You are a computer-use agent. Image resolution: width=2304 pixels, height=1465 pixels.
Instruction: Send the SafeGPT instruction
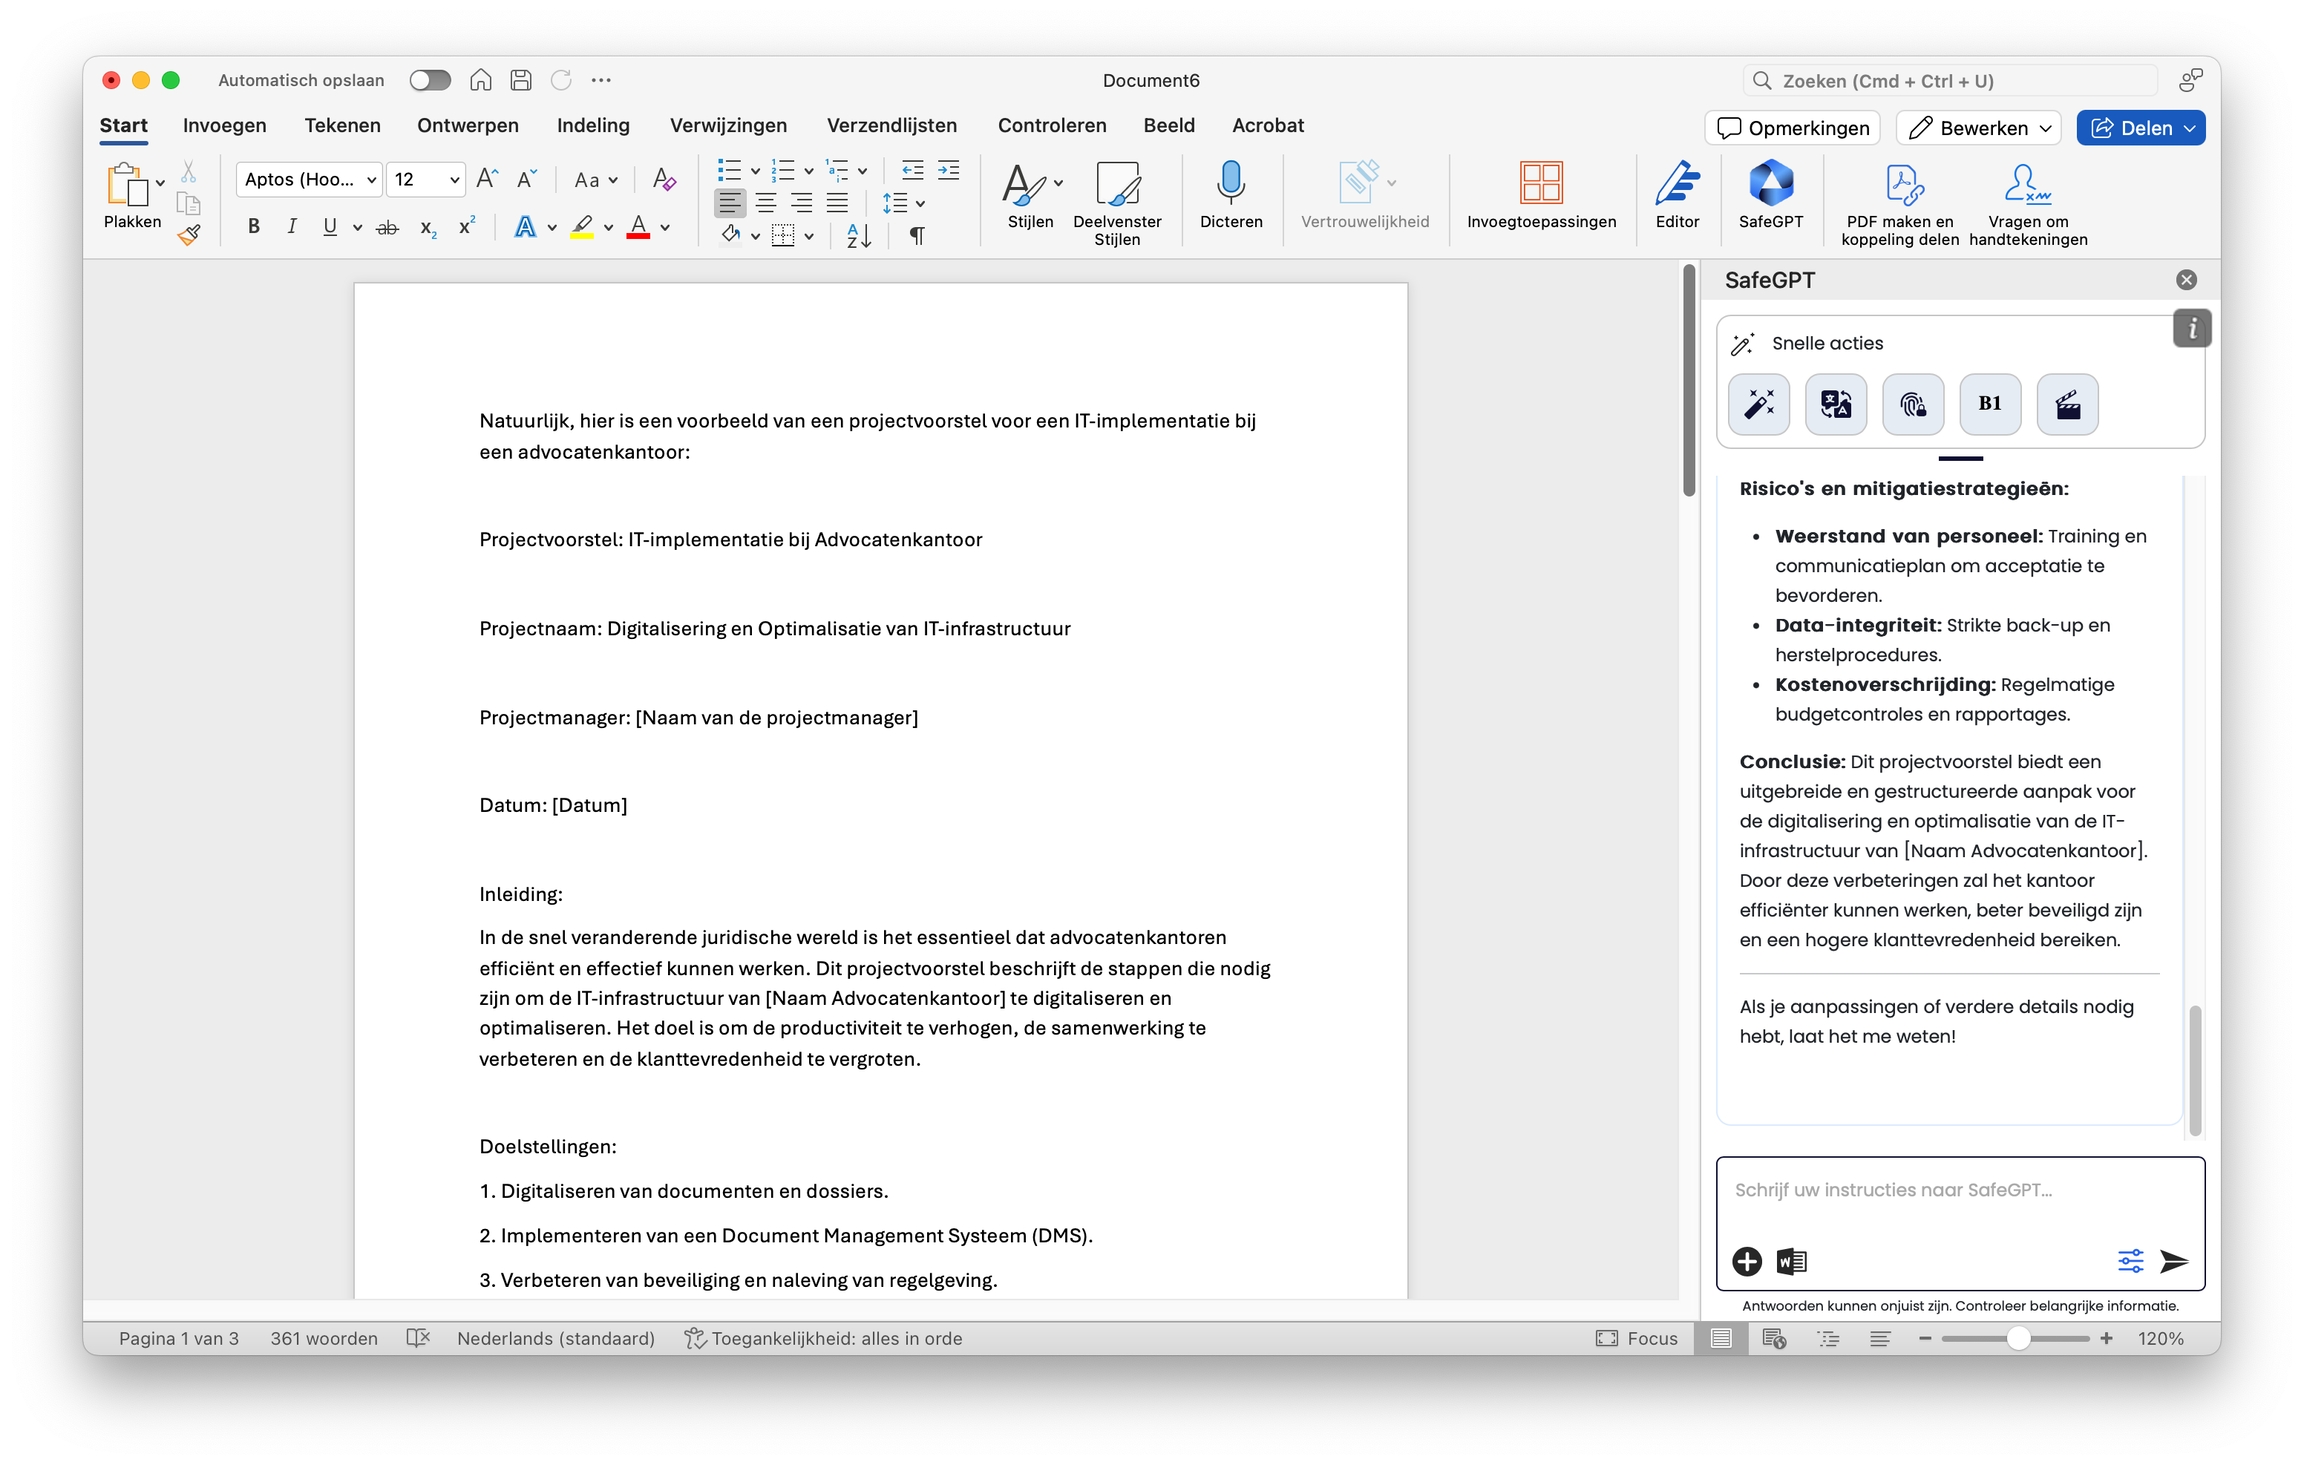pyautogui.click(x=2174, y=1261)
